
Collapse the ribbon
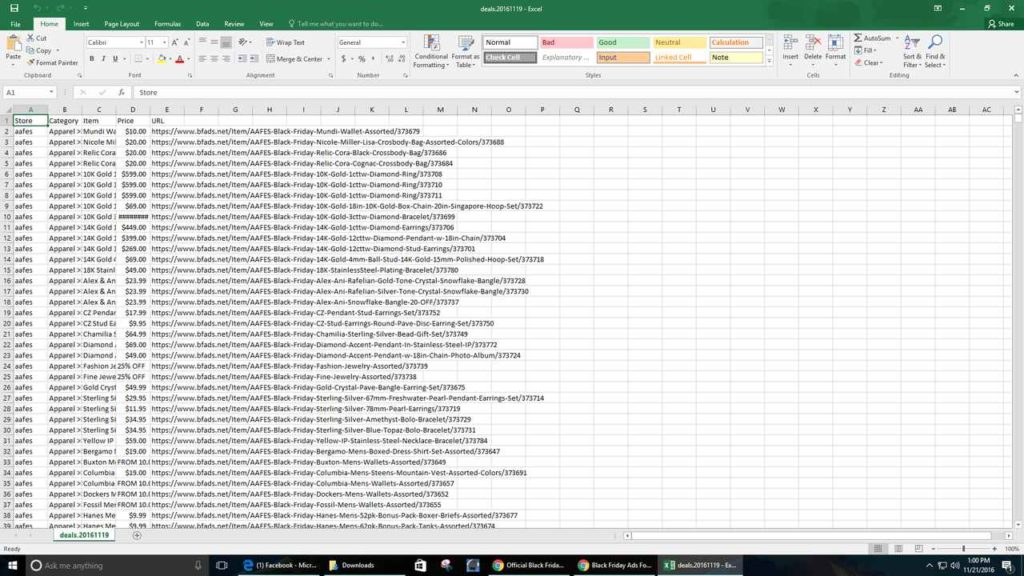pos(1016,76)
